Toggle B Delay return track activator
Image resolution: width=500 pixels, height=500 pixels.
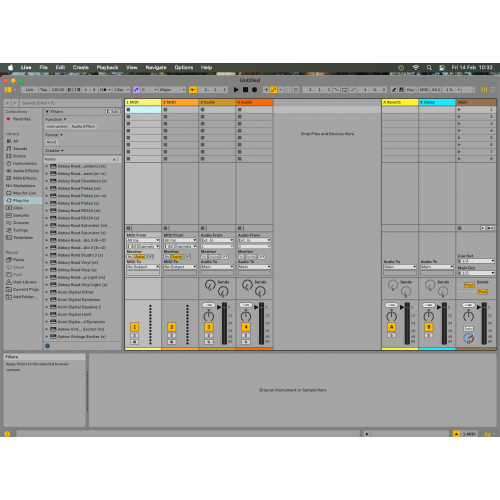point(429,327)
